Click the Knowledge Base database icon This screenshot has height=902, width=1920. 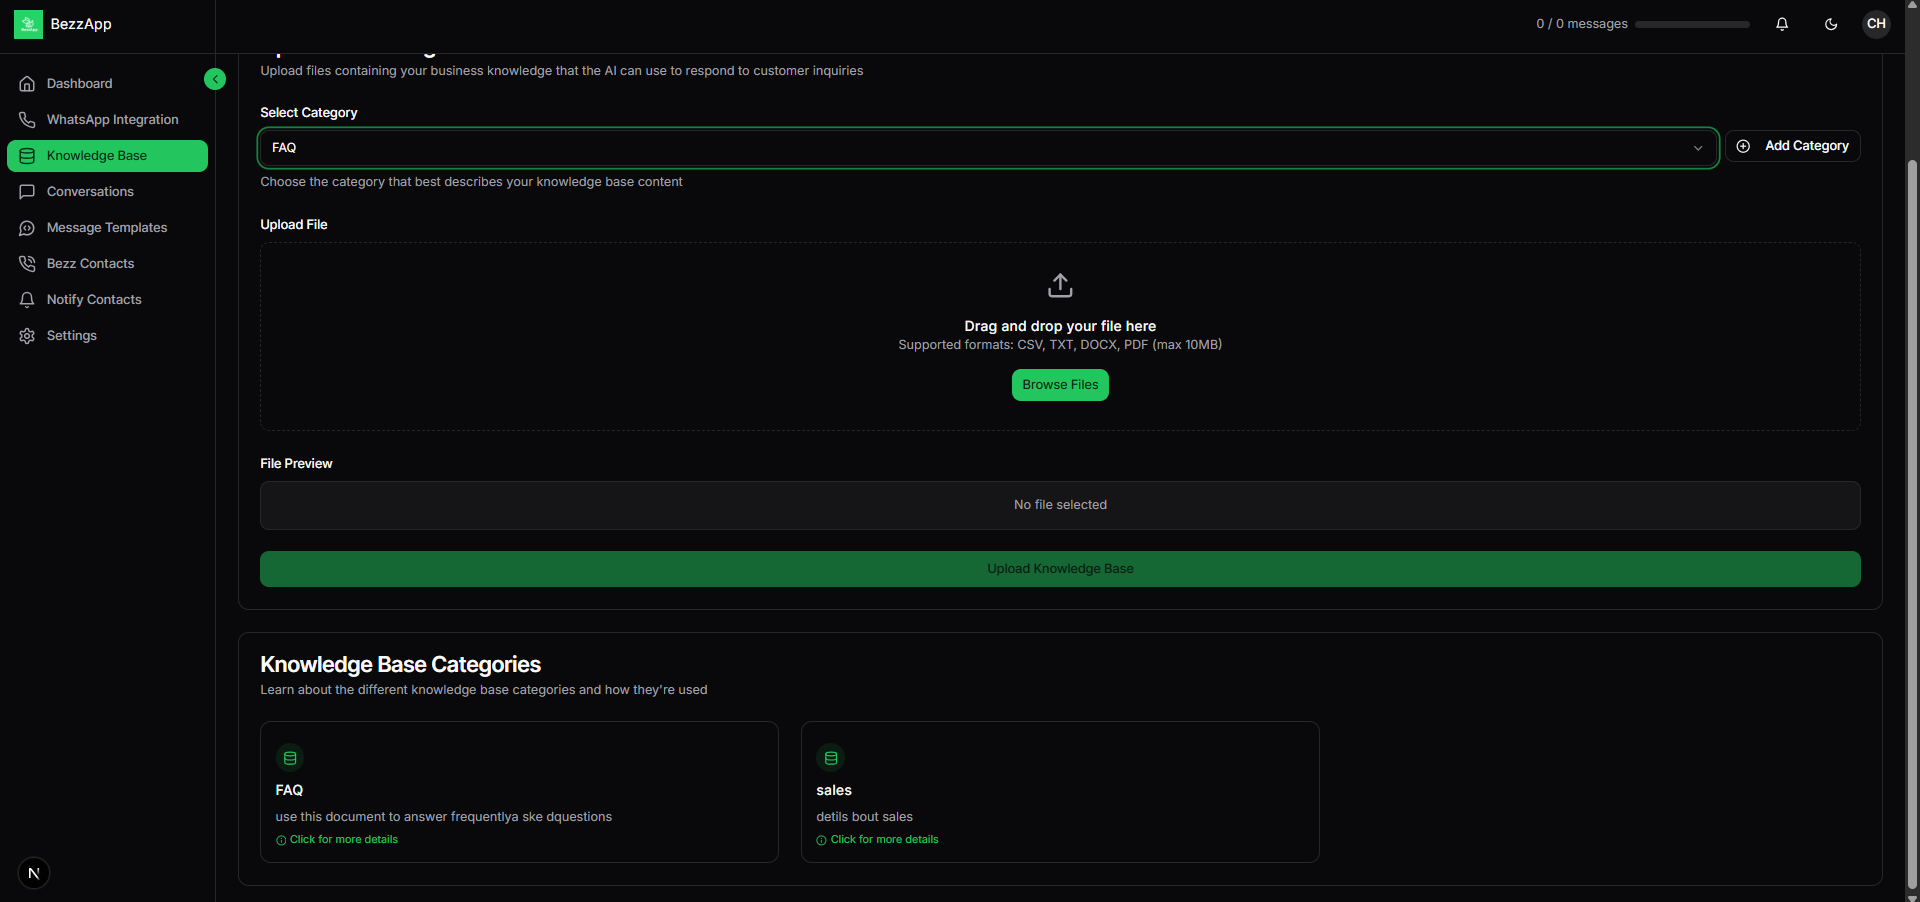click(x=27, y=156)
